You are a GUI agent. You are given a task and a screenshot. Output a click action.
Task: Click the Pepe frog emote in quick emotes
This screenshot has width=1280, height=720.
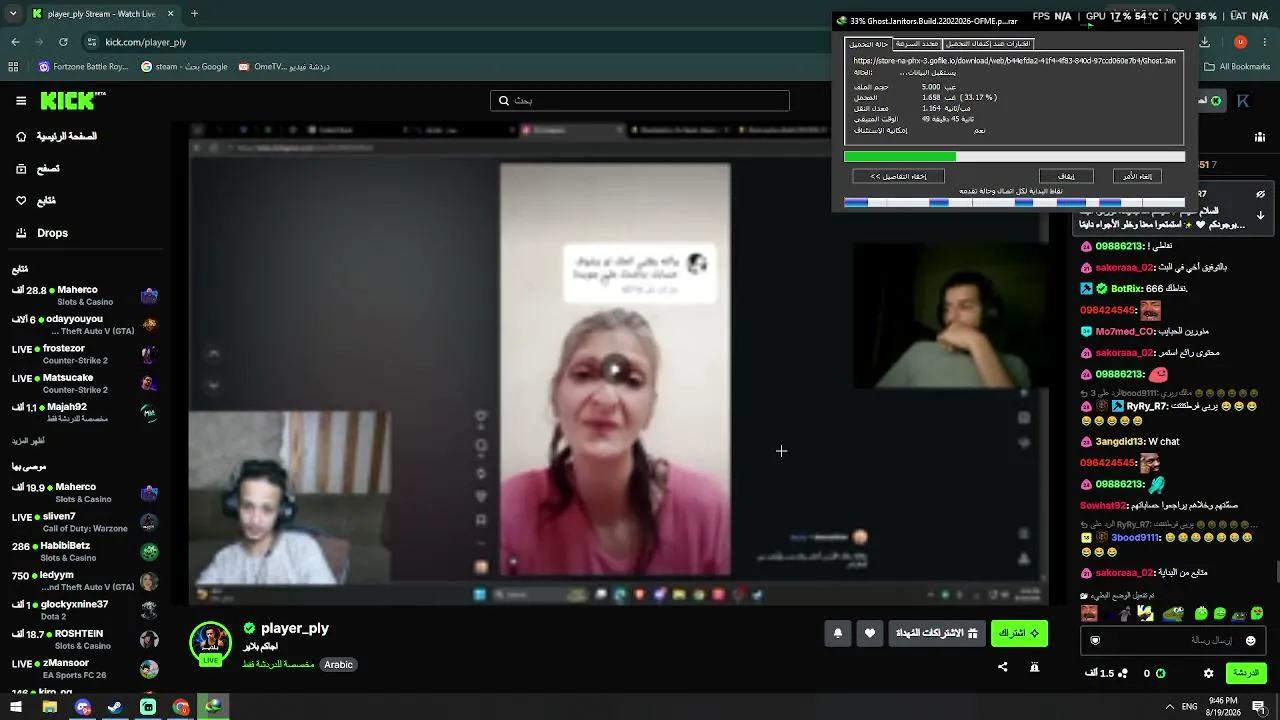[x=1175, y=613]
